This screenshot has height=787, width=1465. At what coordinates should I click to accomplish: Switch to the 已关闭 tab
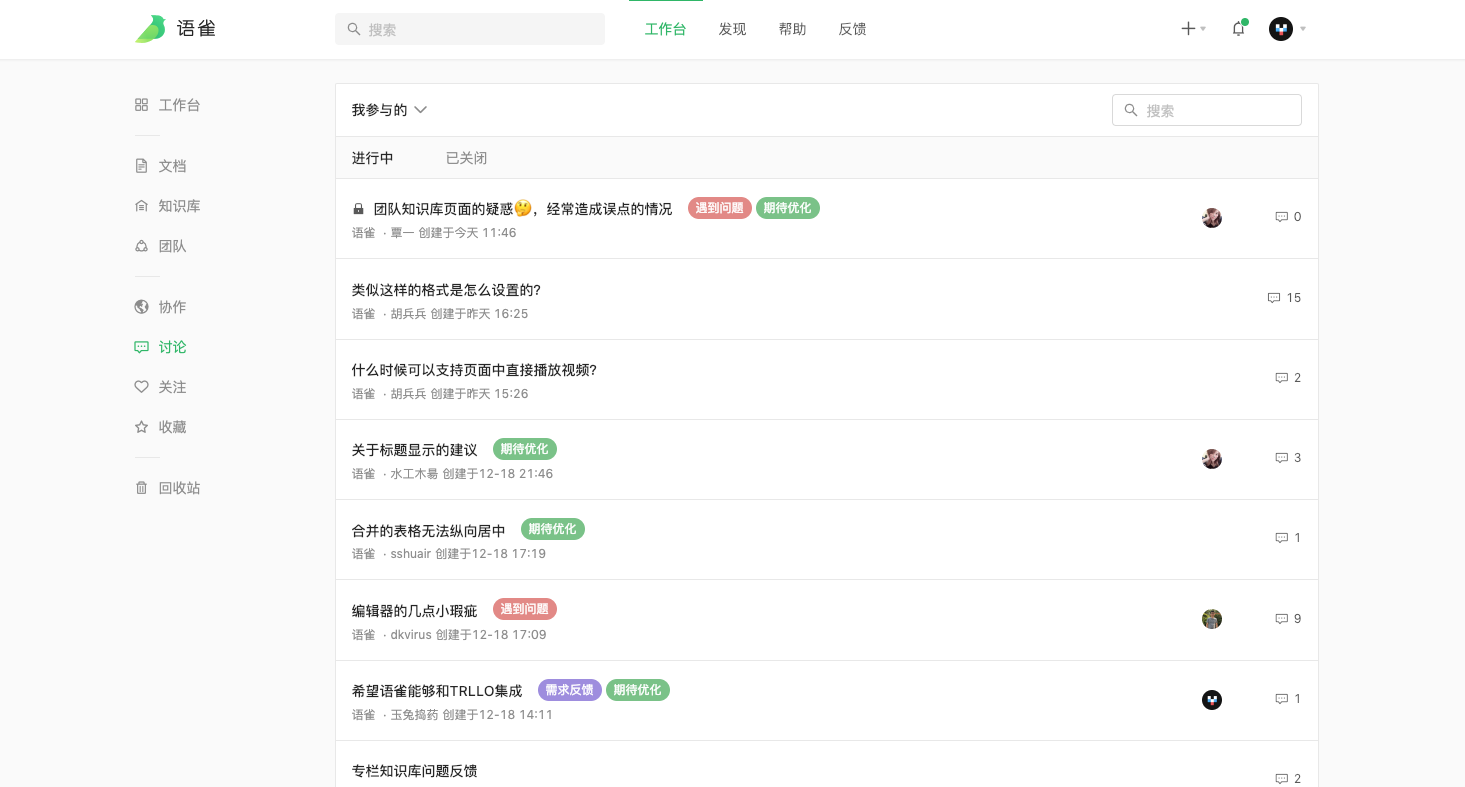pos(466,158)
